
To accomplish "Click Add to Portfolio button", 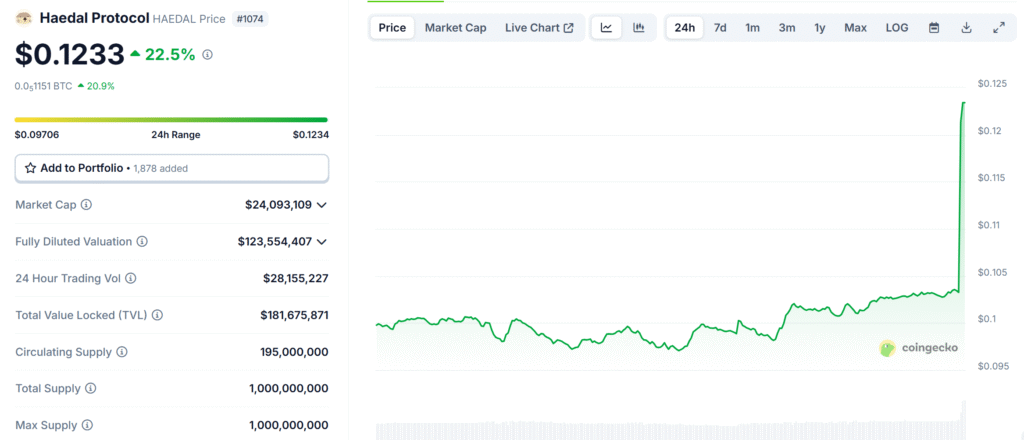I will [x=171, y=168].
